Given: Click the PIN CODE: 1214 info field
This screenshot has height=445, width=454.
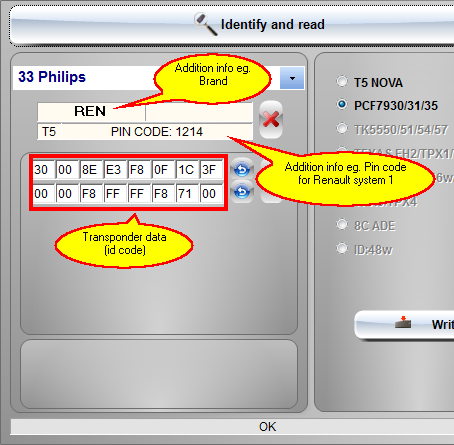Looking at the screenshot, I should point(157,132).
